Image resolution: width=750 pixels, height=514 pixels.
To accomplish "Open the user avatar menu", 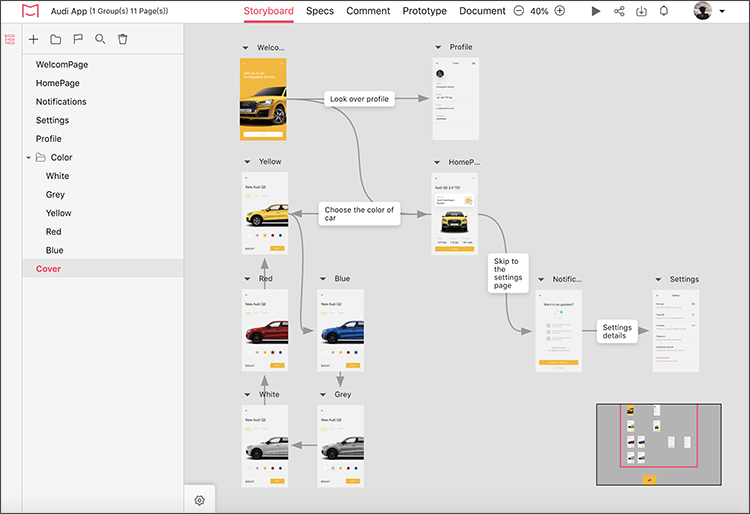I will pyautogui.click(x=702, y=11).
